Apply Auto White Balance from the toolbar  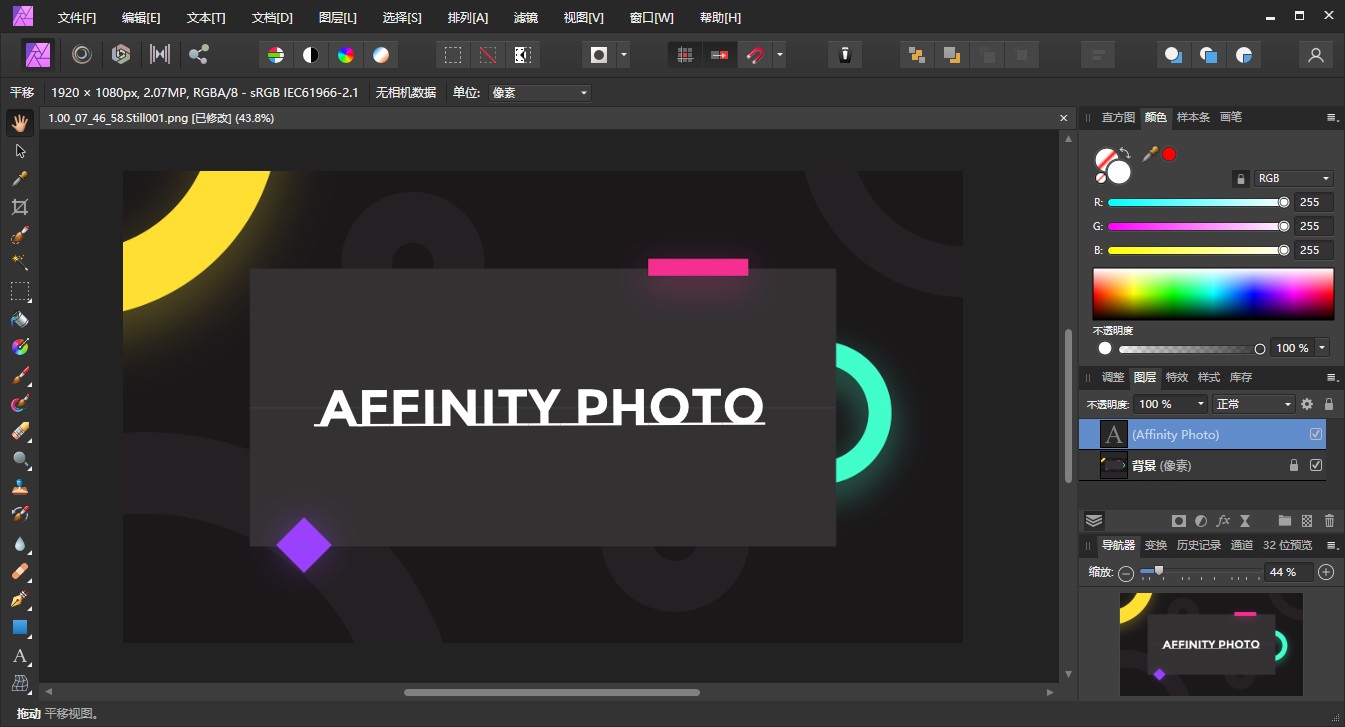381,55
